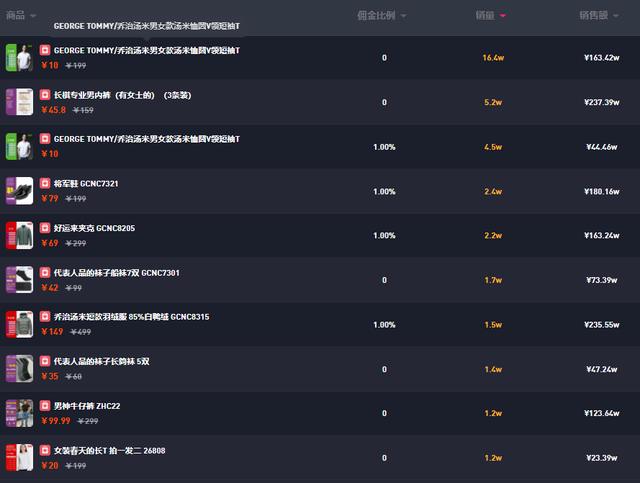Viewport: 640px width, 483px height.
Task: Open the 男神牛仔裤 ZHC22 product thumbnail
Action: [19, 413]
